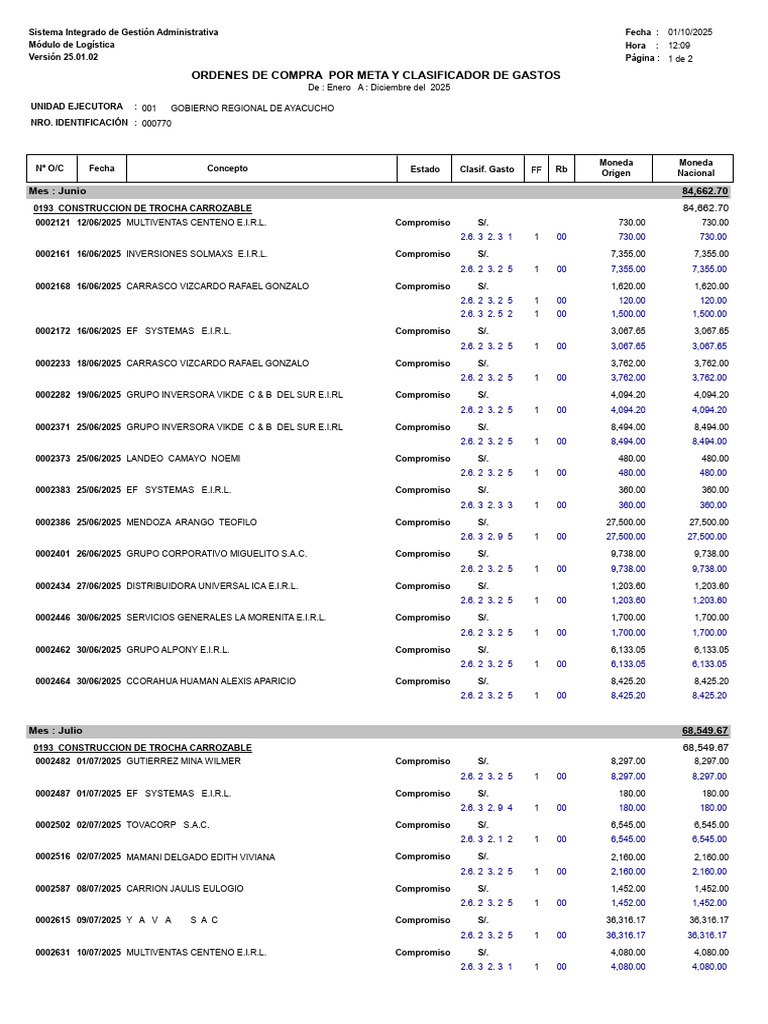
Task: Click classifier code 2.6. 3 2. 9 5
Action: pos(487,537)
